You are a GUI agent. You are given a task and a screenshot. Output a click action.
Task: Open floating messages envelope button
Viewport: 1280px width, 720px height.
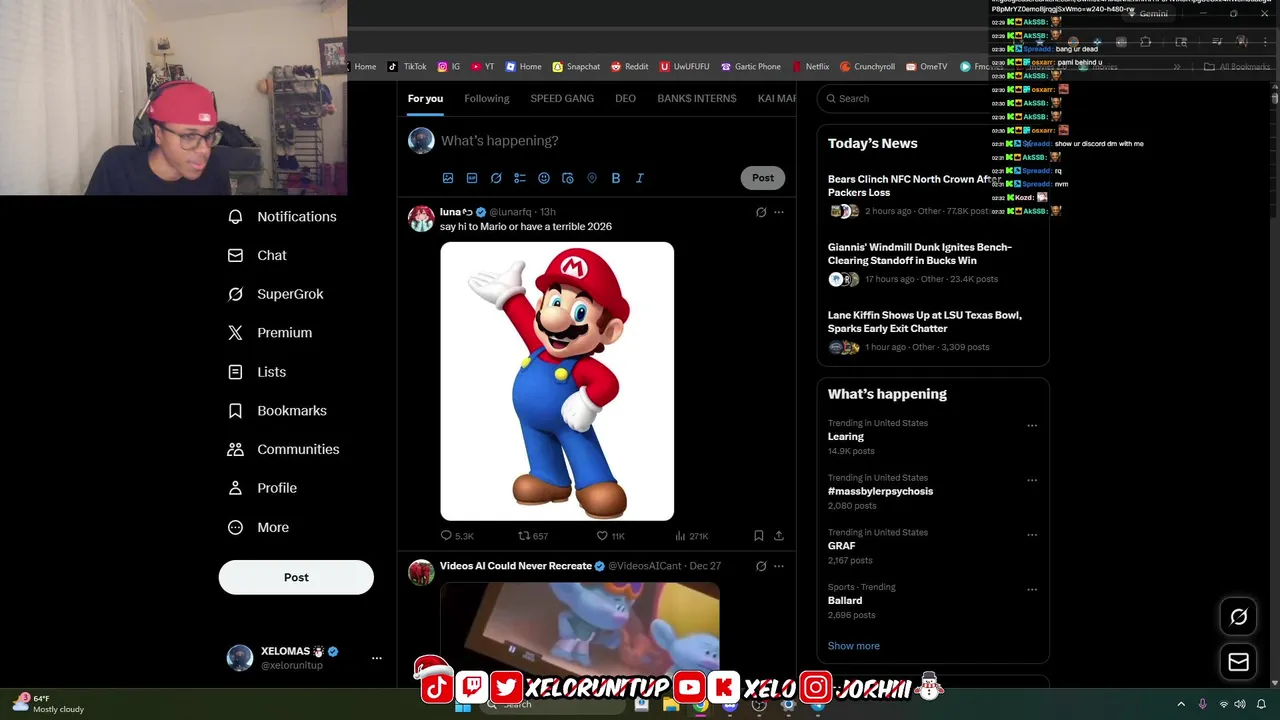coord(1238,662)
